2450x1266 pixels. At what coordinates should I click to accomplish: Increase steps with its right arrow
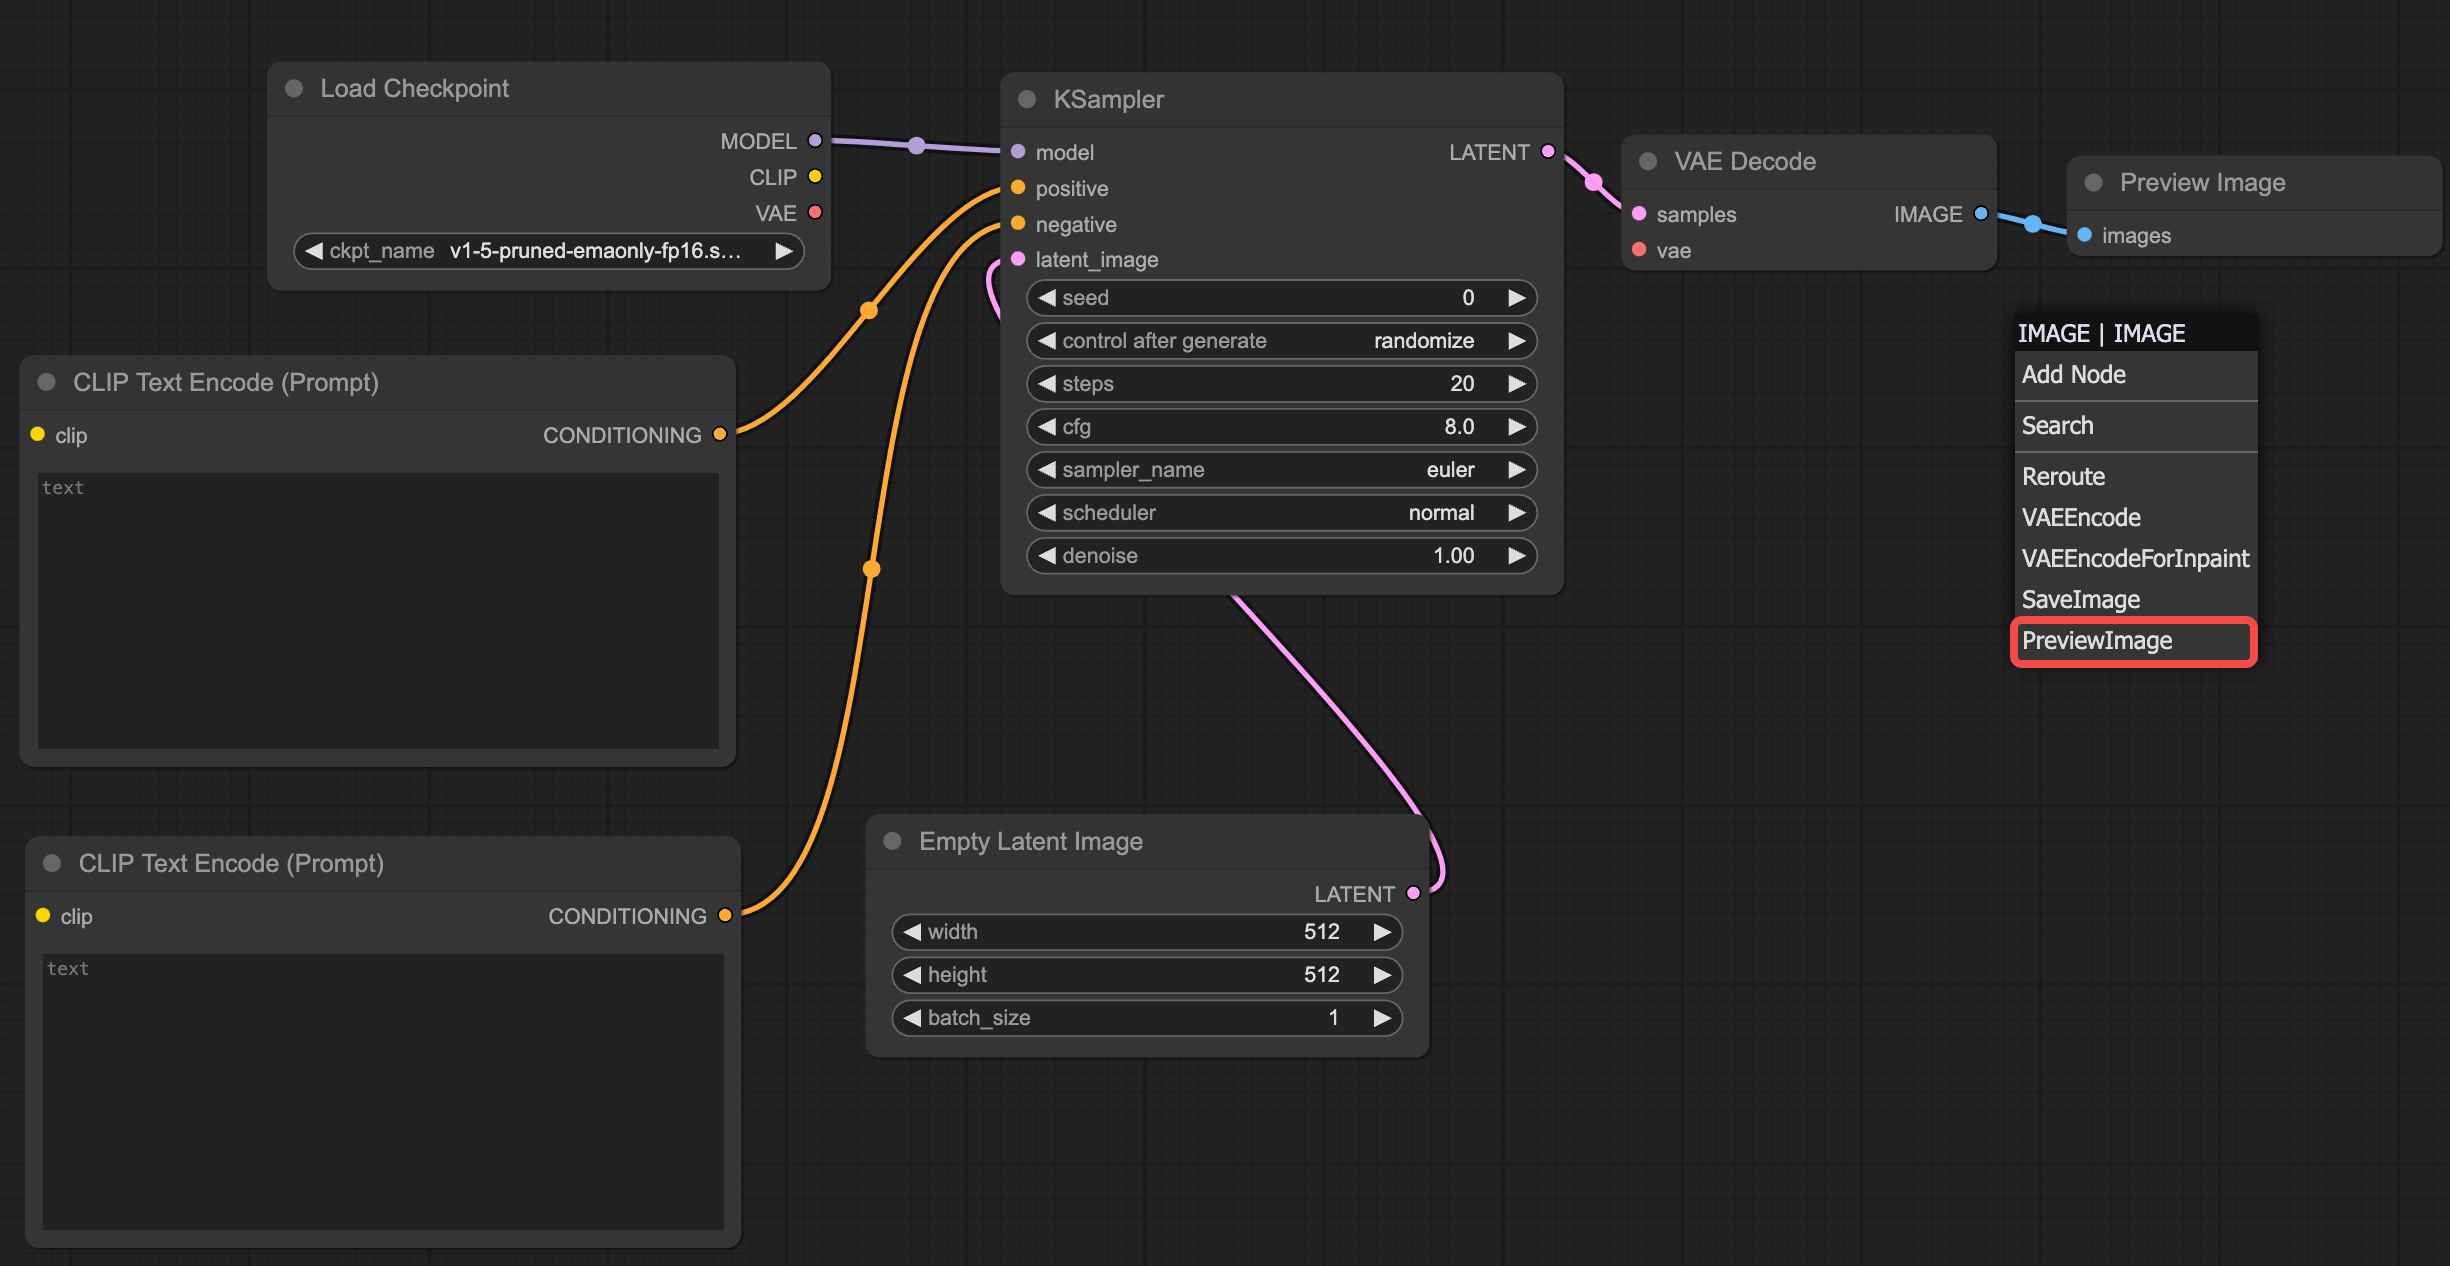tap(1517, 384)
